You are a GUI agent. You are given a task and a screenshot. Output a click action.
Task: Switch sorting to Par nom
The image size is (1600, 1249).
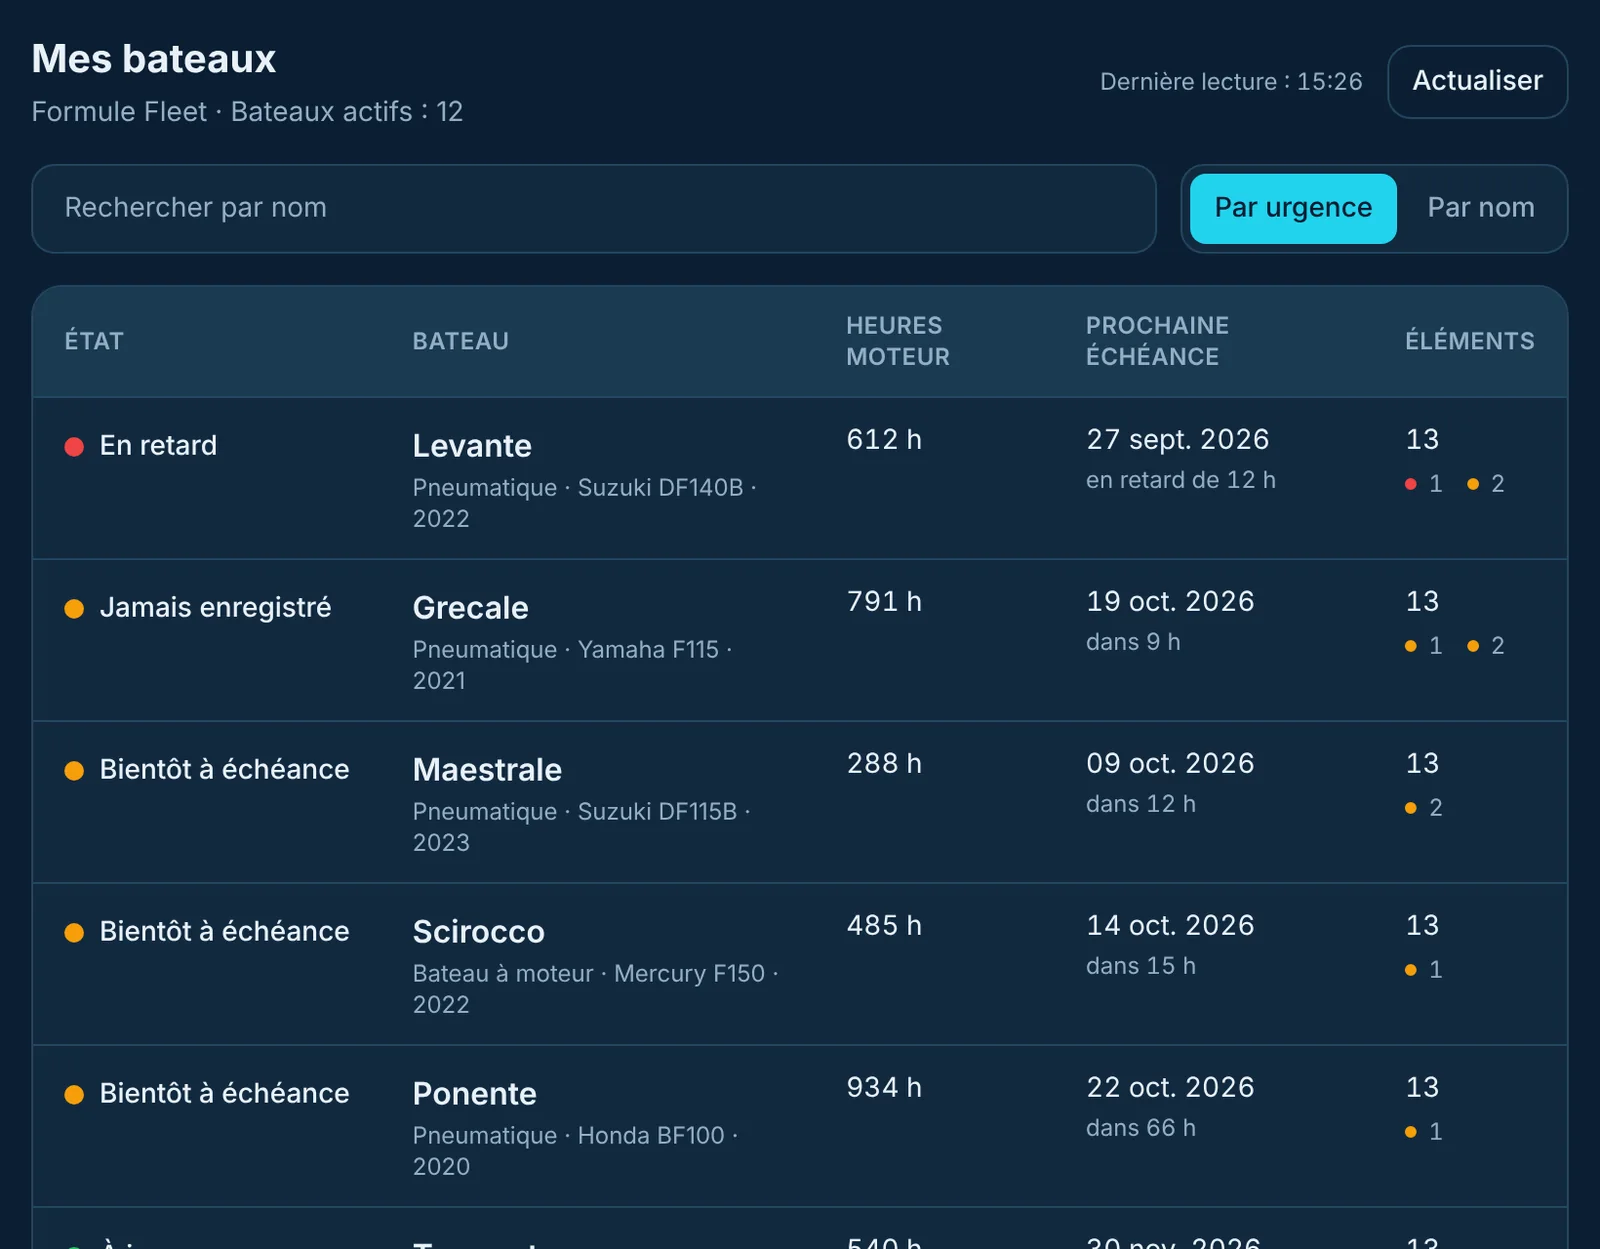(x=1481, y=208)
